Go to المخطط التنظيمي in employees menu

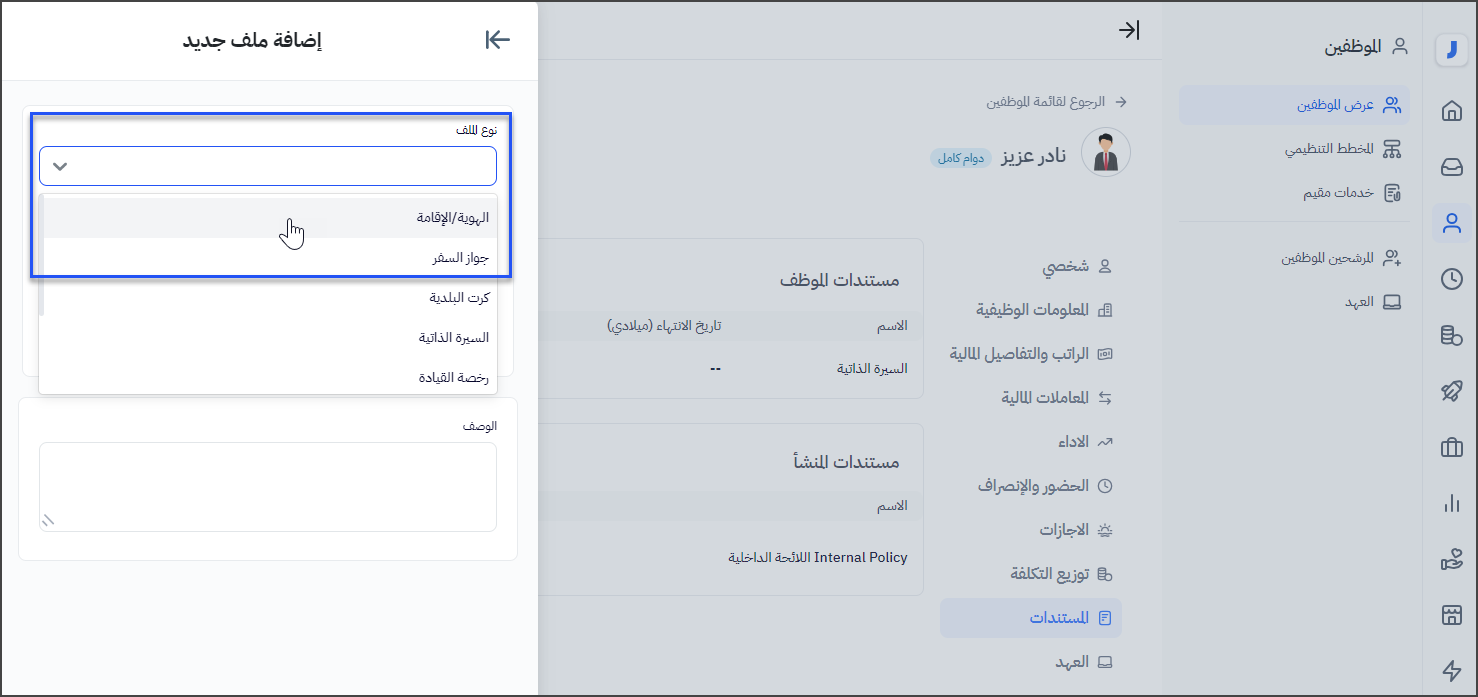[1329, 149]
